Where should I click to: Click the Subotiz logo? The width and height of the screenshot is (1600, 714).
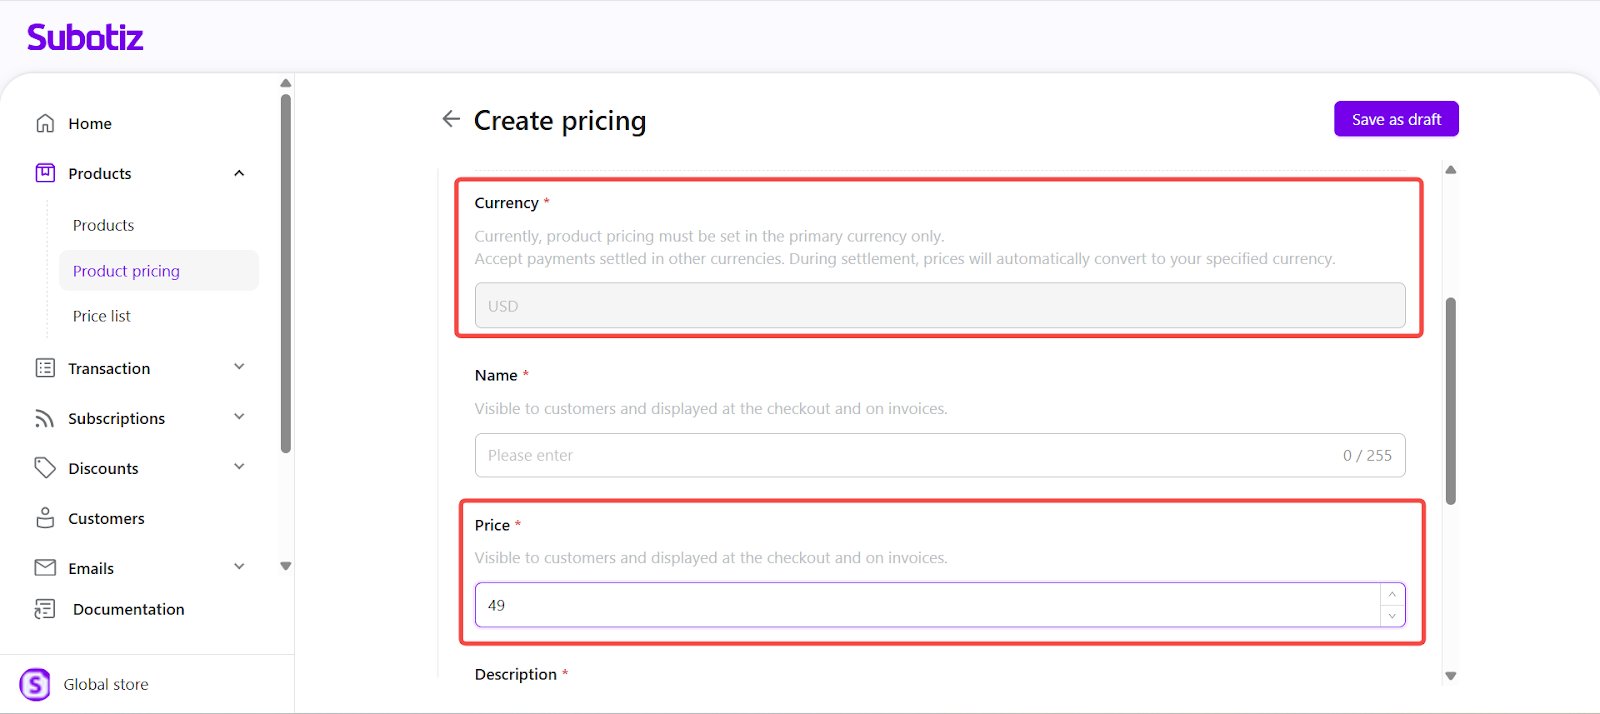(85, 38)
